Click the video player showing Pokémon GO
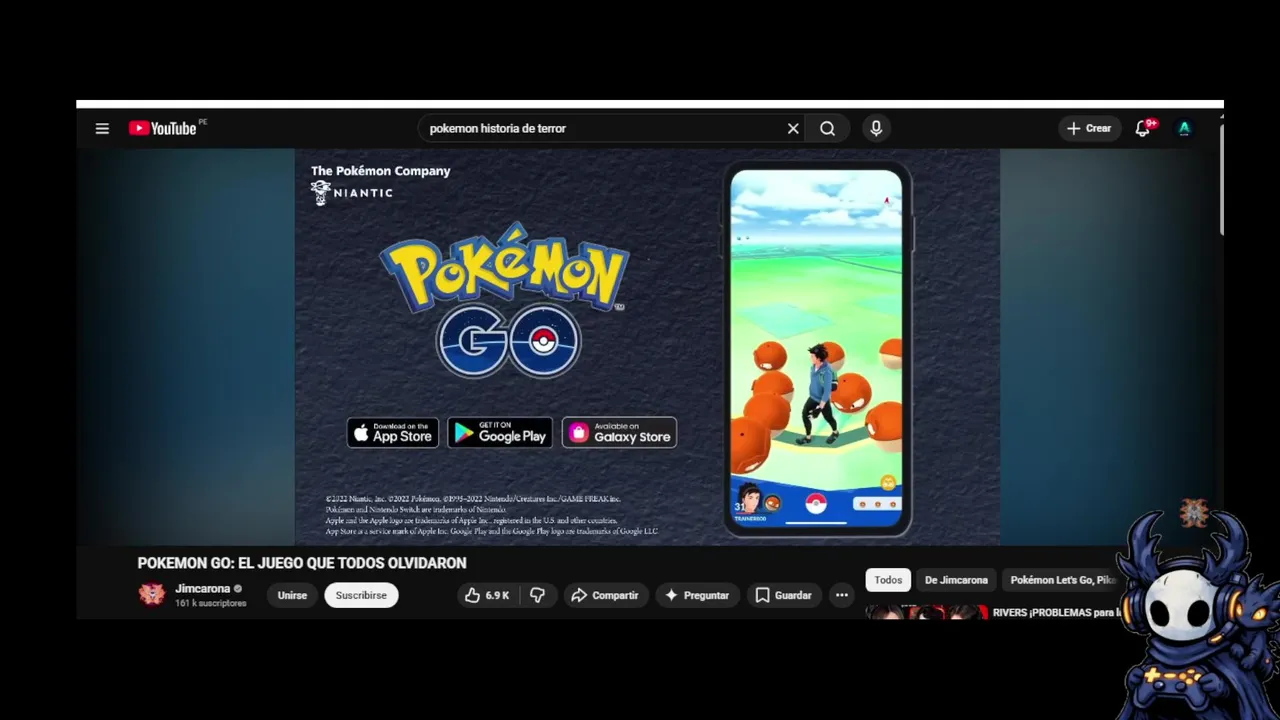Screen dimensions: 1280x720 coord(647,347)
